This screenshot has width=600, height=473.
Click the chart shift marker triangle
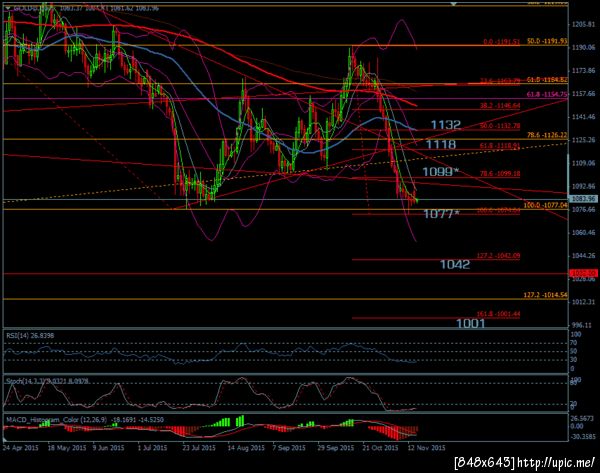(x=454, y=4)
